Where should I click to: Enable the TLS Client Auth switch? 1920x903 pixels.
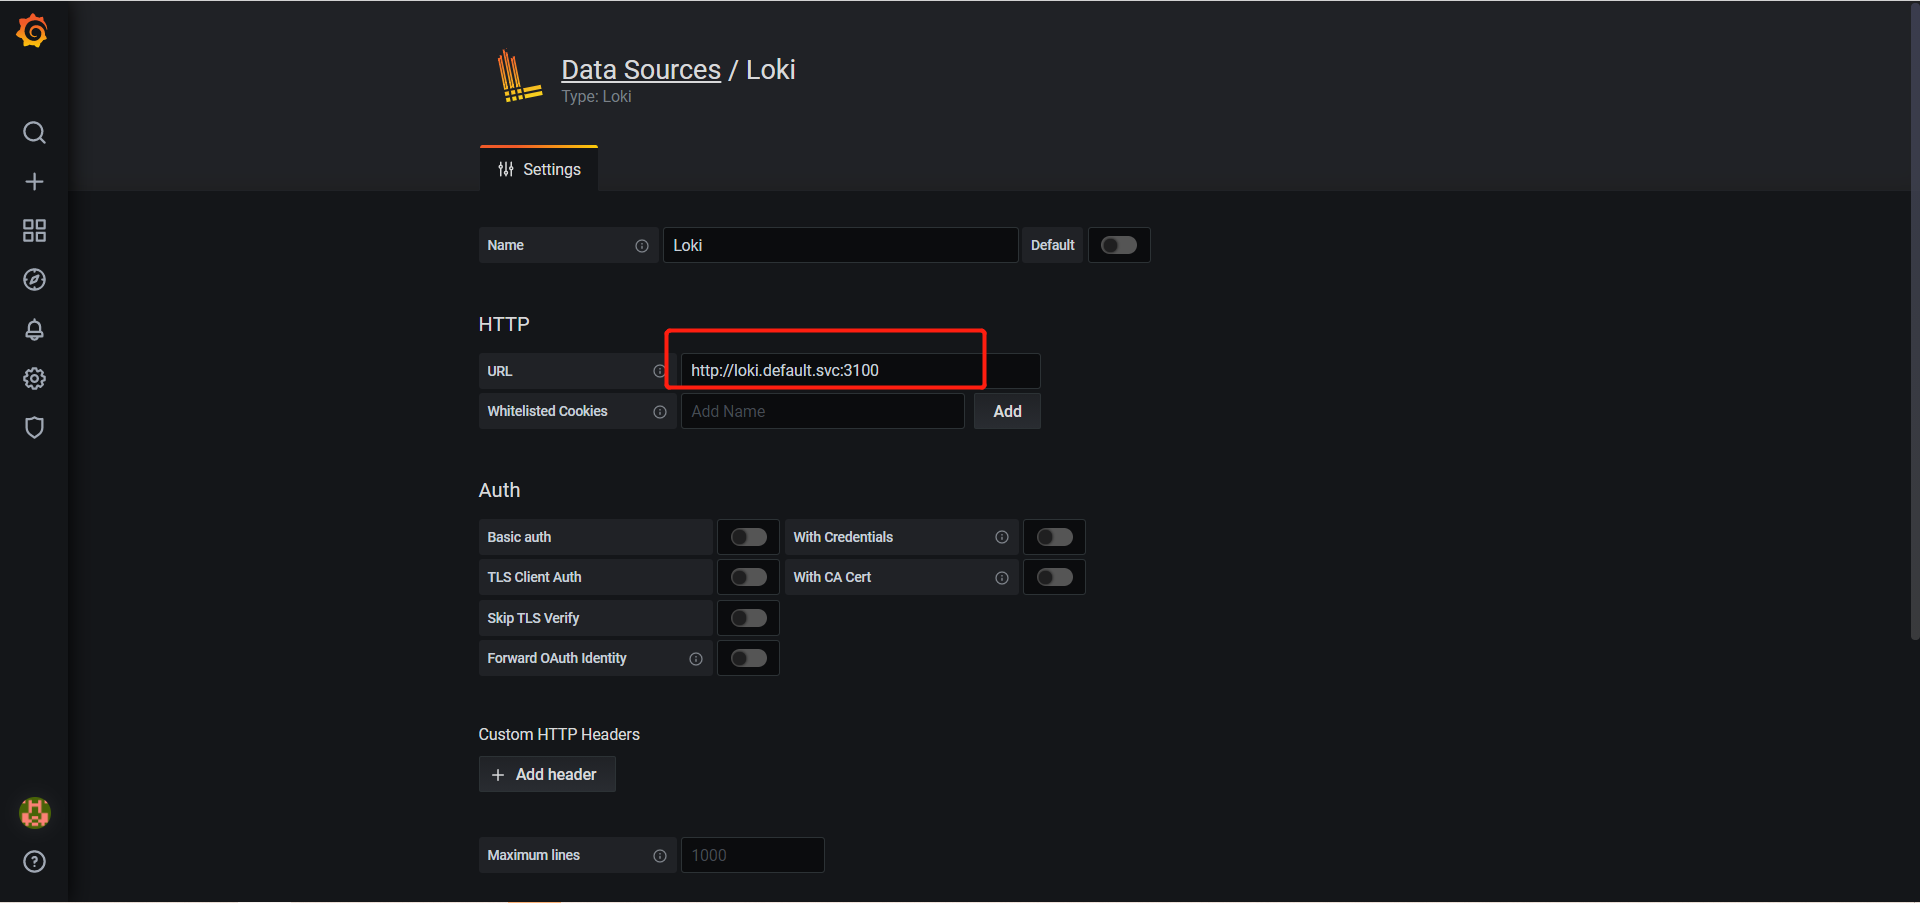tap(748, 577)
